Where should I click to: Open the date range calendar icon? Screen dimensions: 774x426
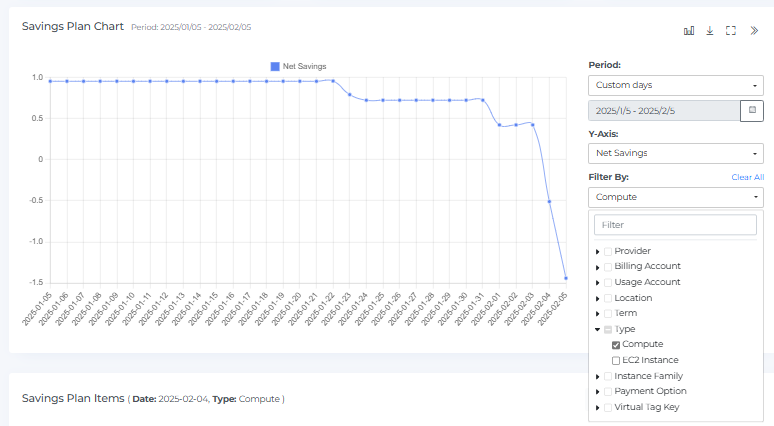[752, 110]
